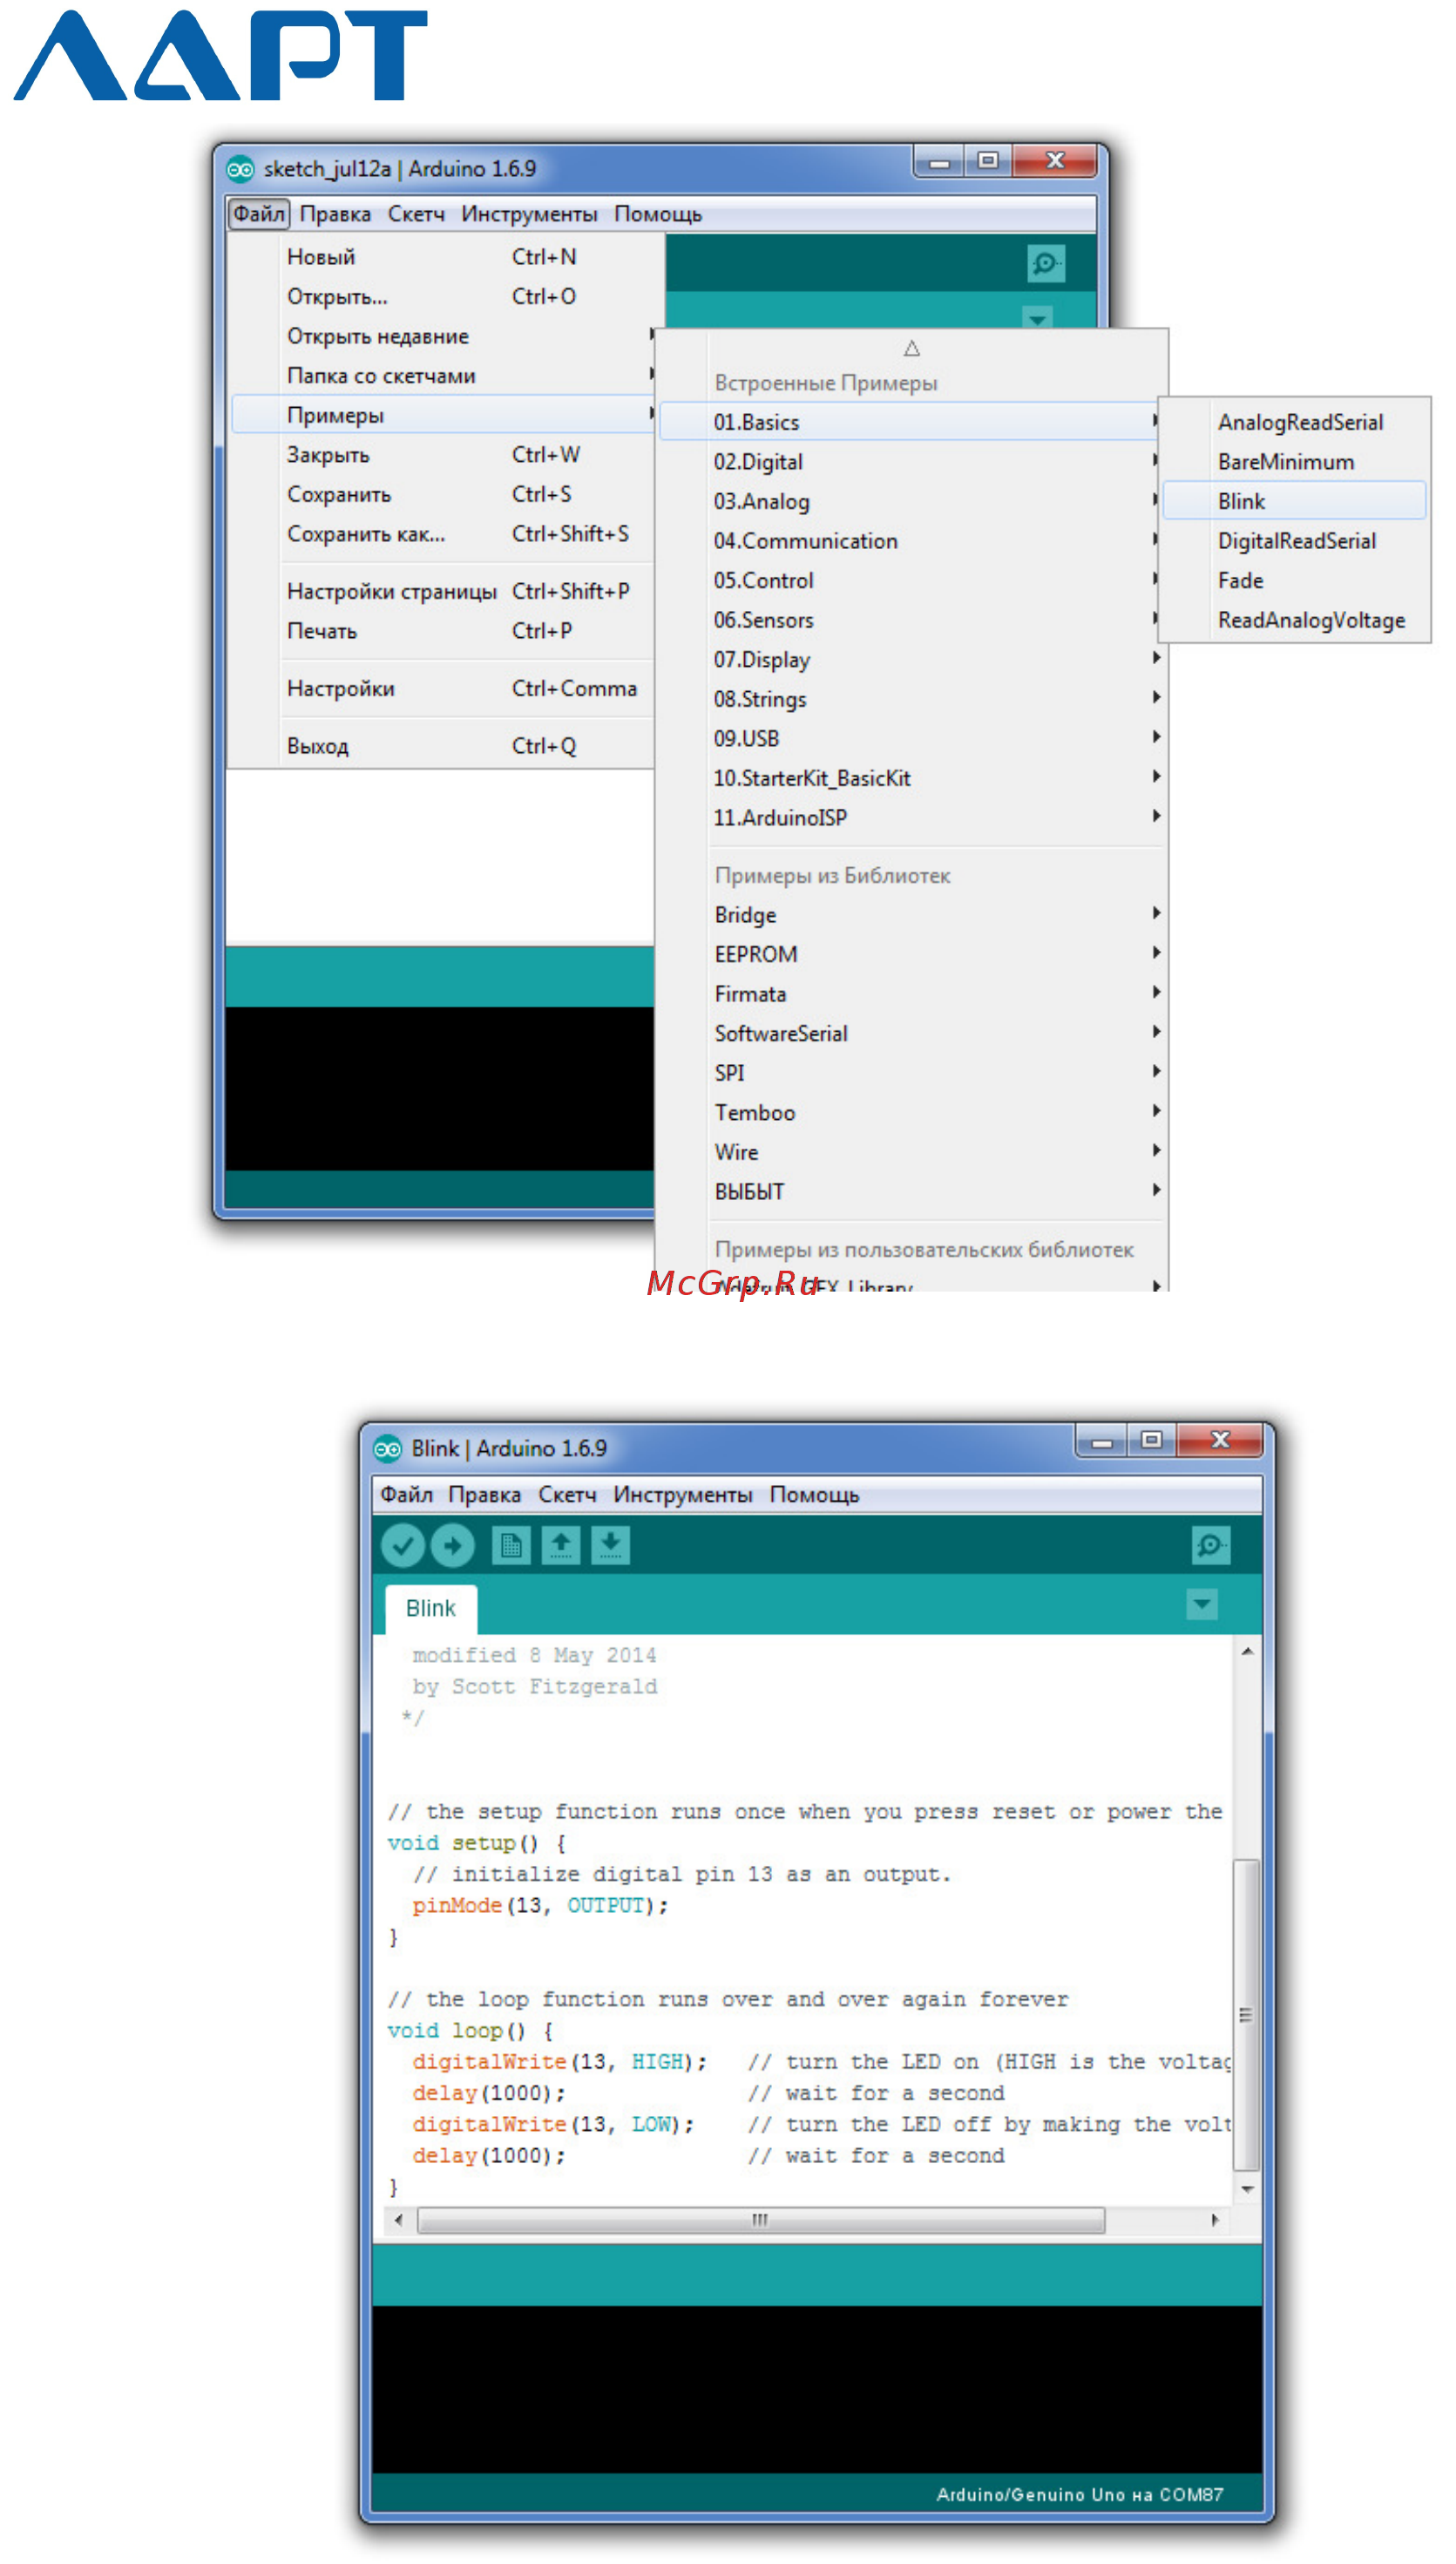Open tab options dropdown in Blink window
The width and height of the screenshot is (1456, 2564).
1202,1605
